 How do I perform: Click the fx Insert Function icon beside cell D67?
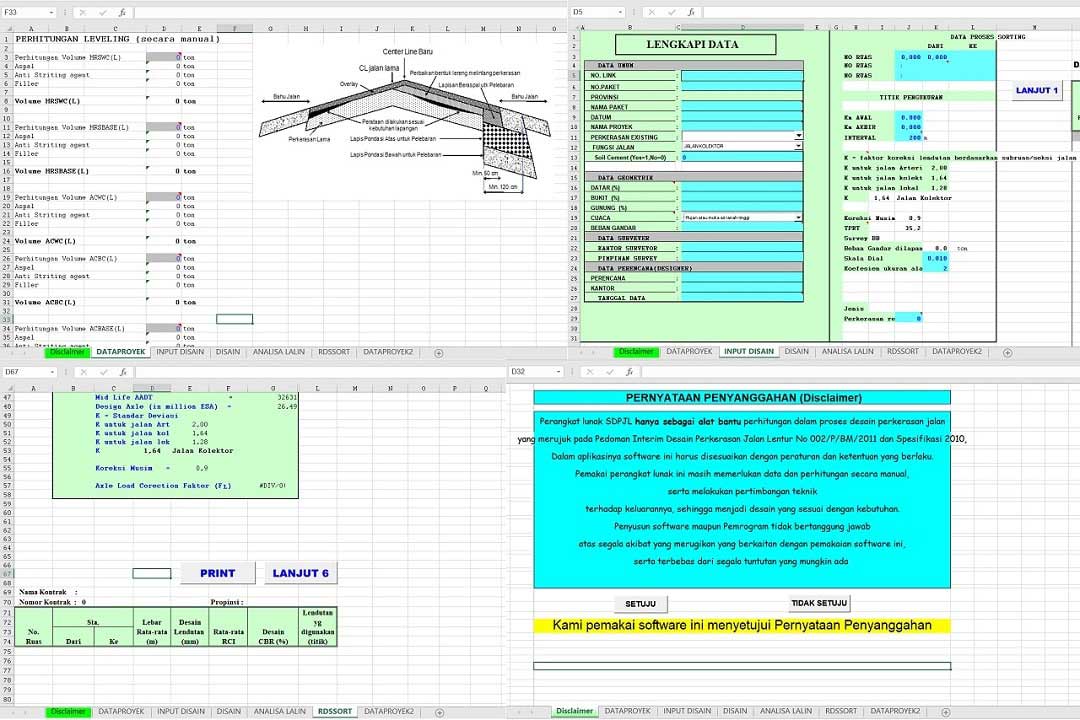click(x=123, y=372)
